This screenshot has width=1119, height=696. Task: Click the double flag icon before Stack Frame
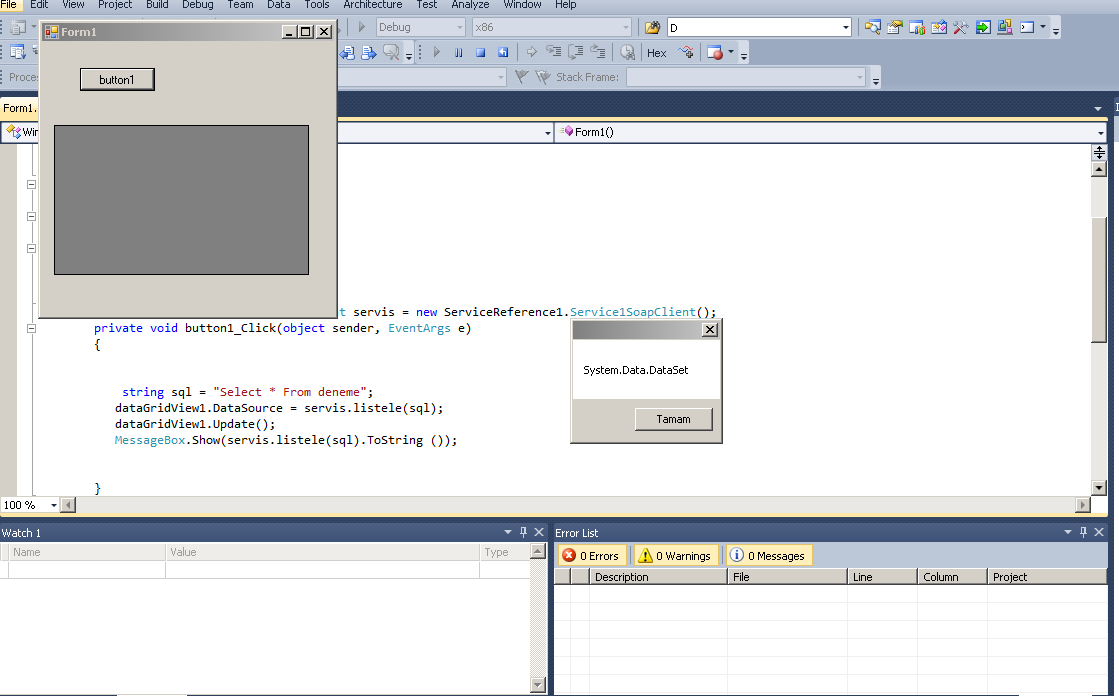[x=543, y=76]
